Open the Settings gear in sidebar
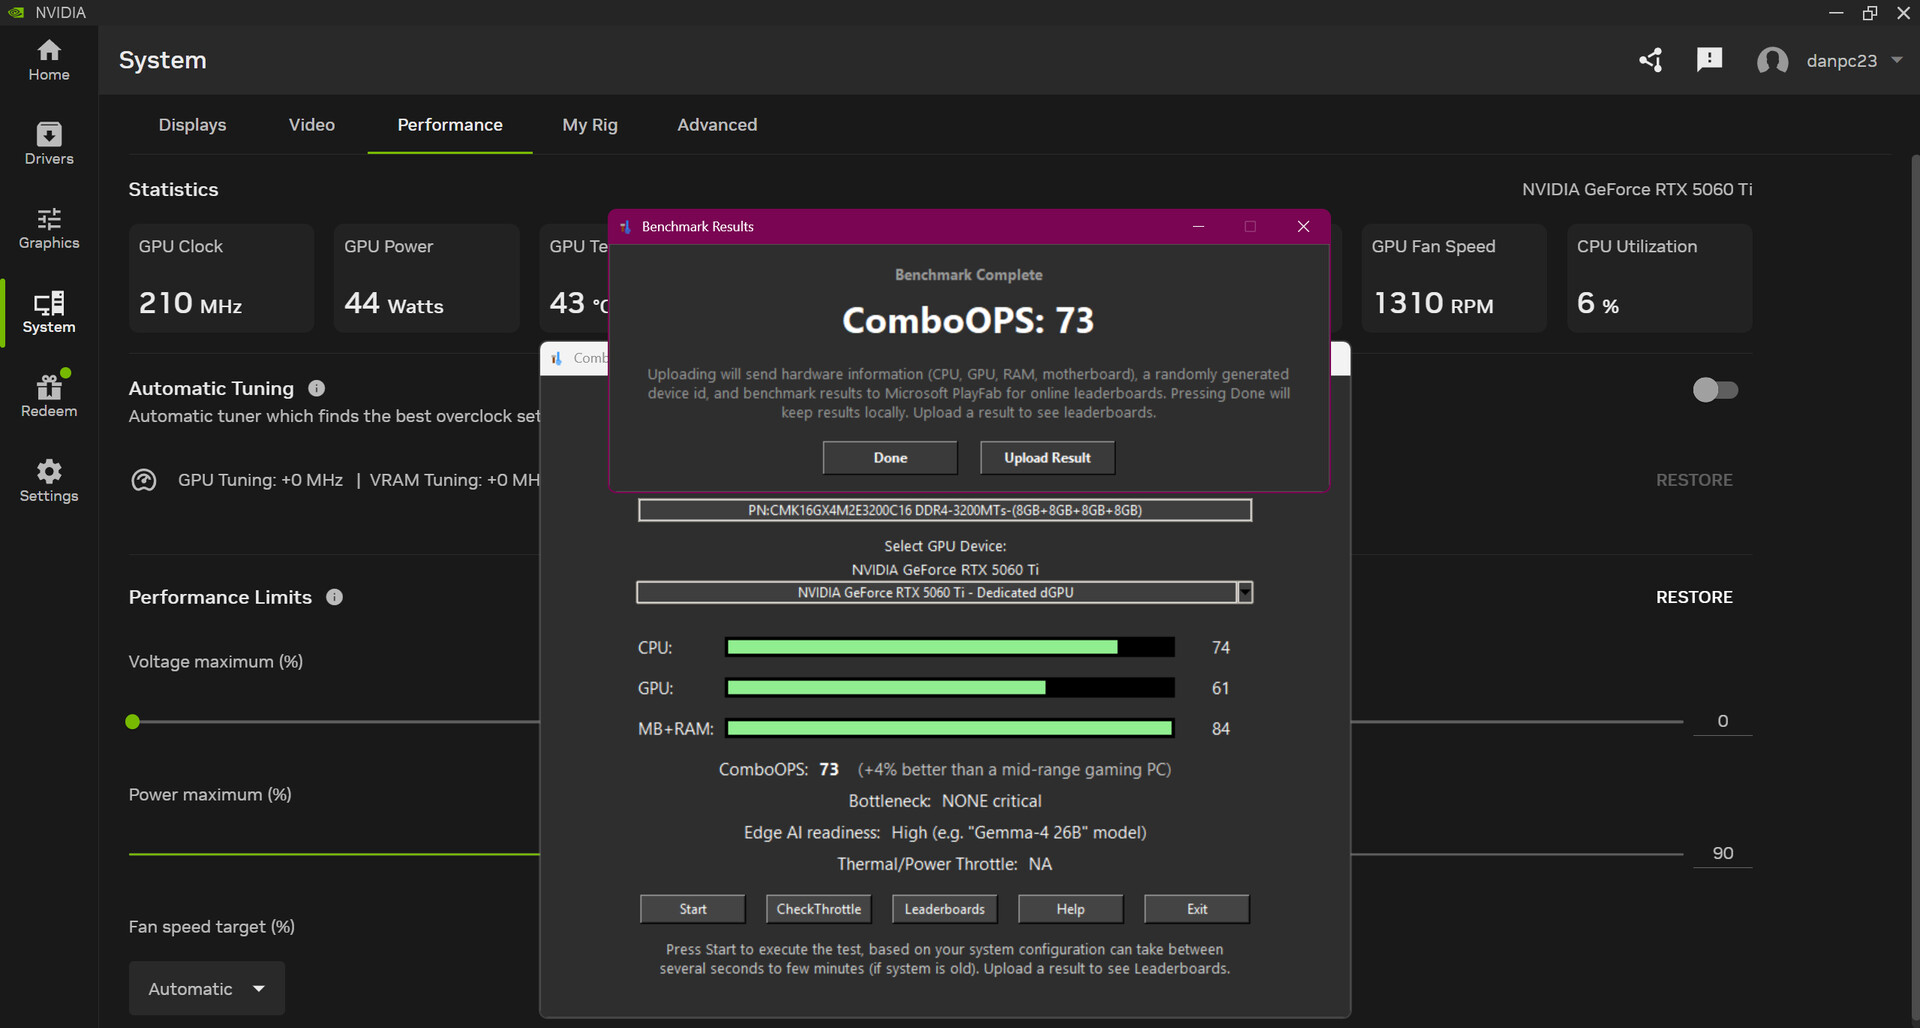Screen dimensions: 1920x1028 pos(49,481)
